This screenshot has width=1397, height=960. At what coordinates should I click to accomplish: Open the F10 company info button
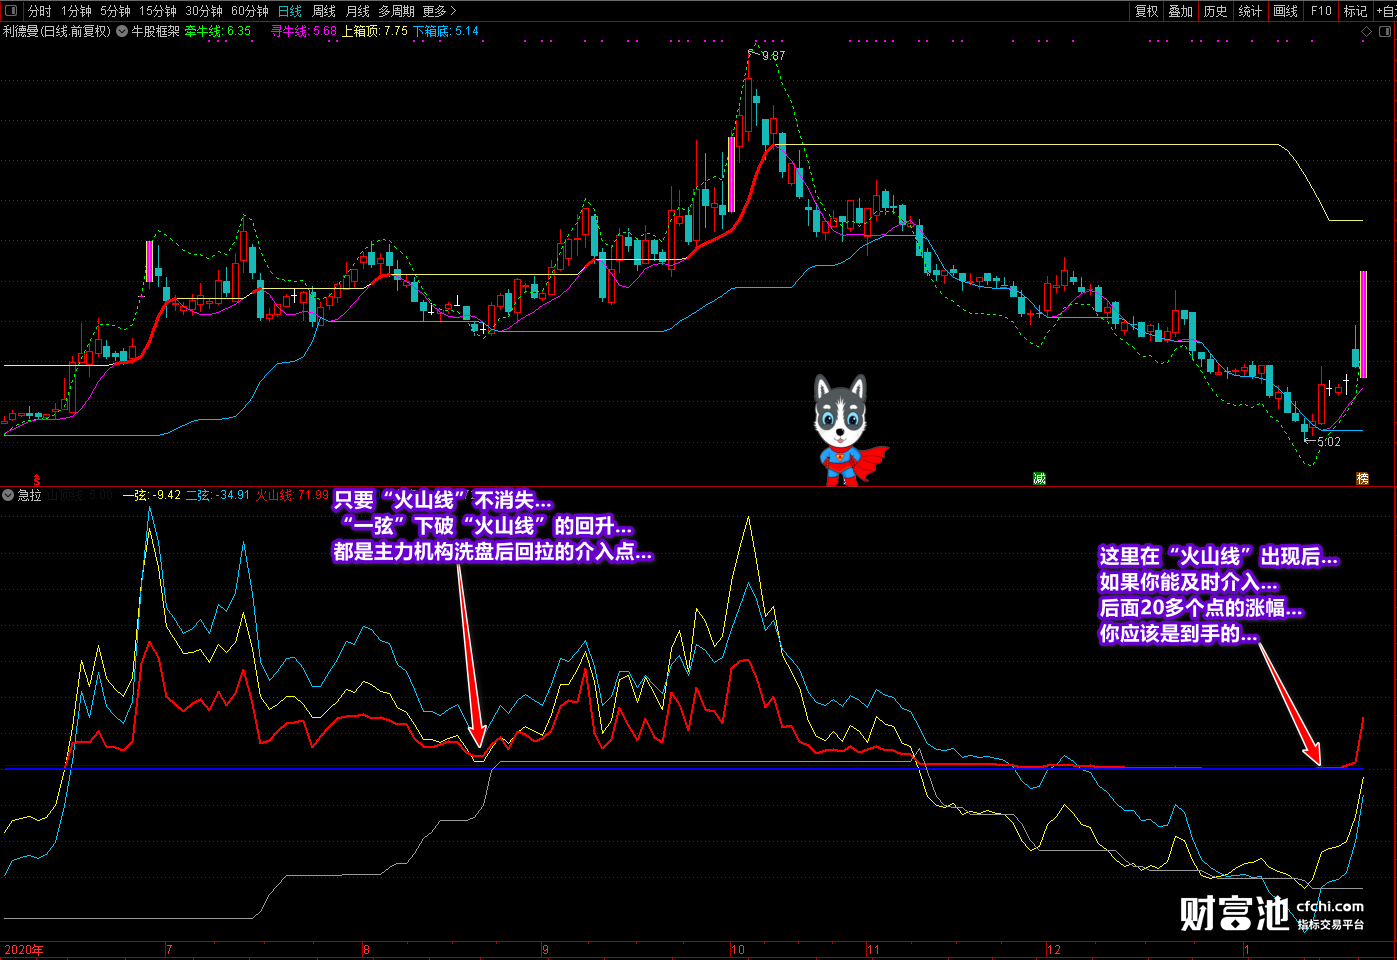pyautogui.click(x=1321, y=11)
